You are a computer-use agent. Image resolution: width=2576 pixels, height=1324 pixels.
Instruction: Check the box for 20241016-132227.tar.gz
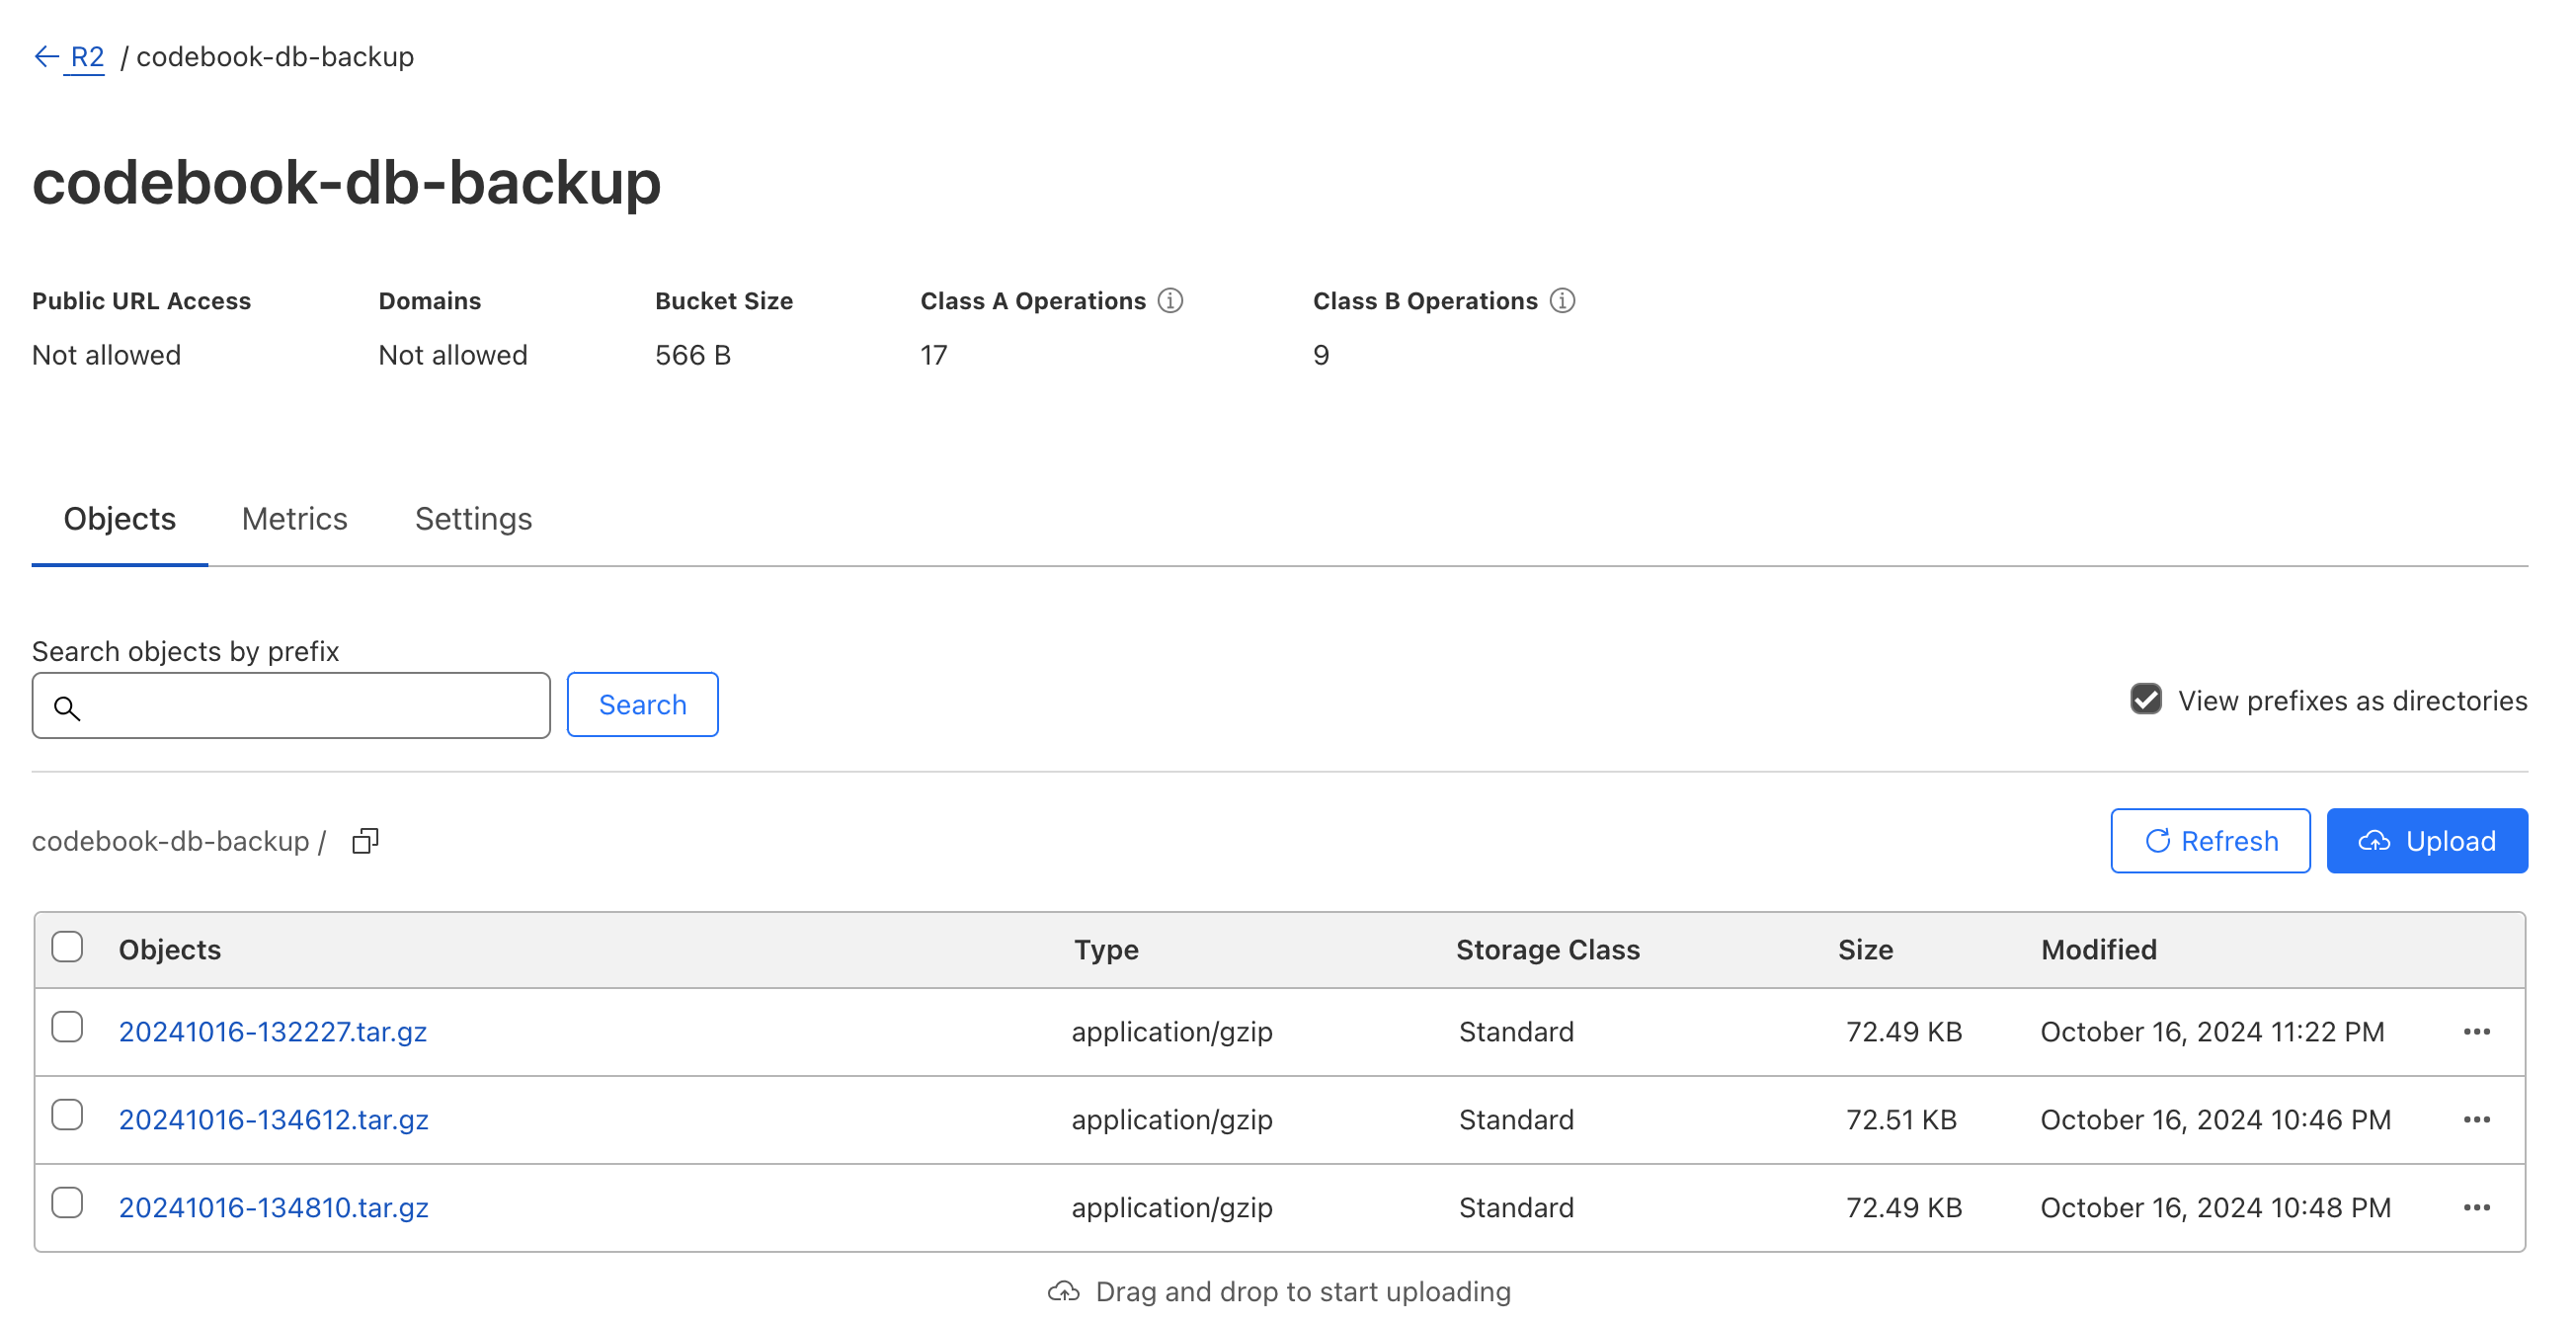(67, 1028)
